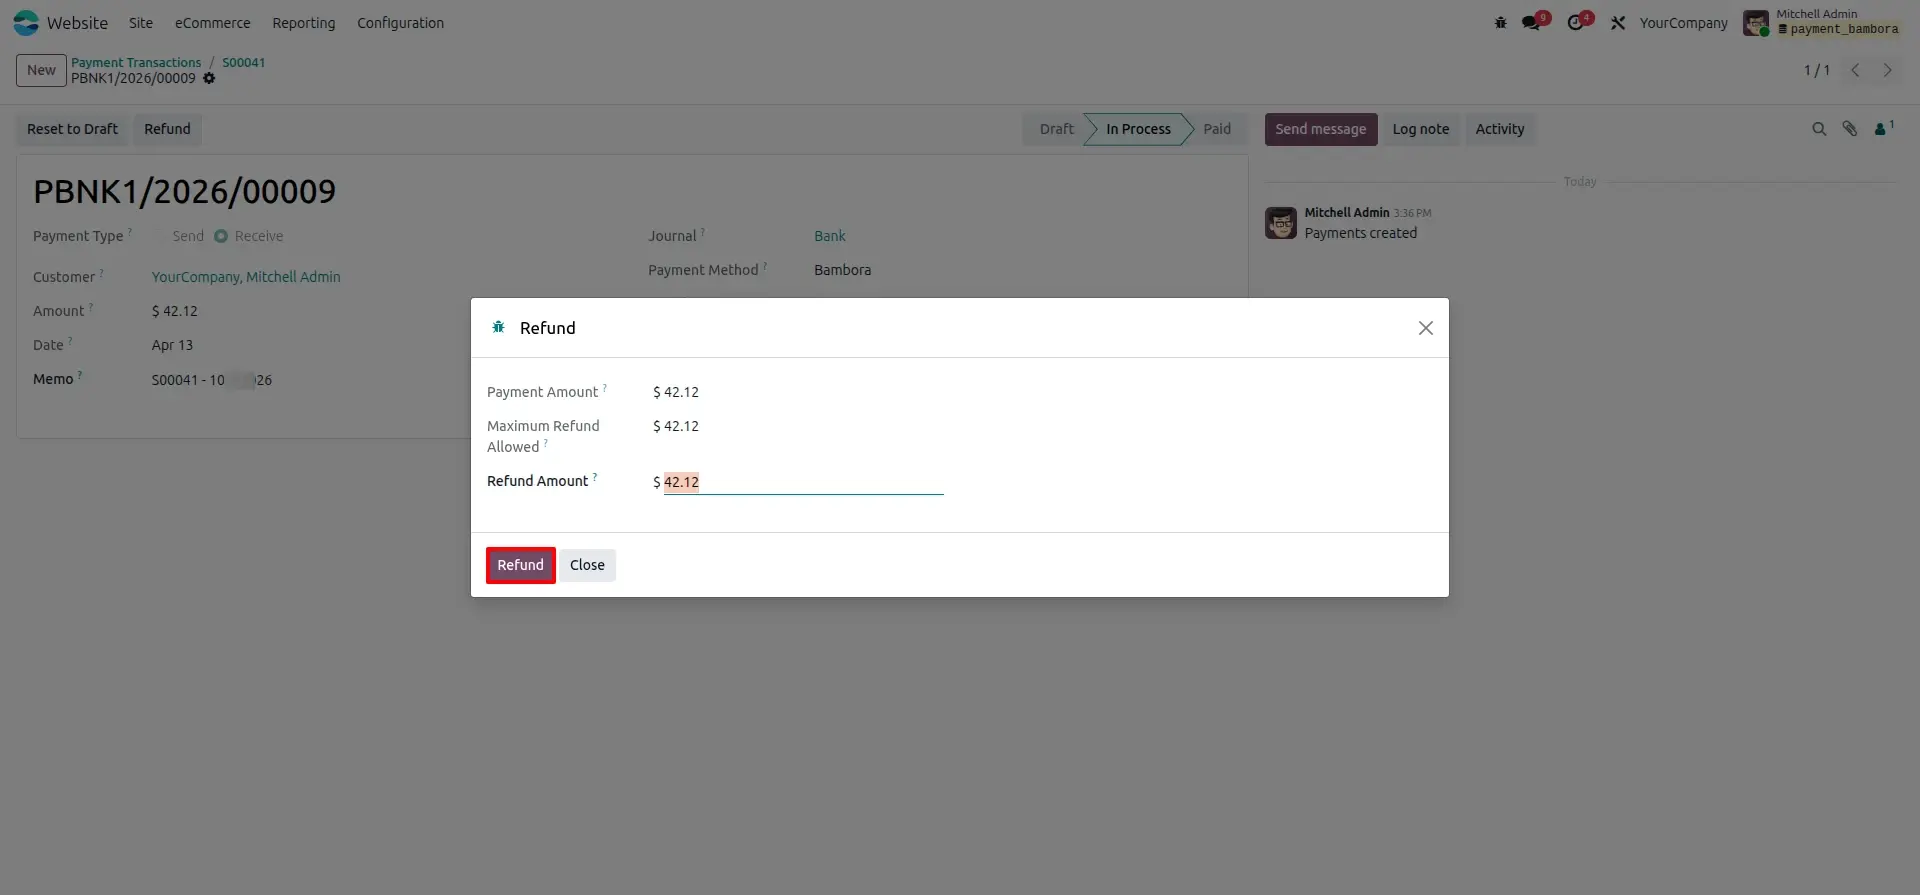1920x895 pixels.
Task: Click the Website app title
Action: pos(77,22)
